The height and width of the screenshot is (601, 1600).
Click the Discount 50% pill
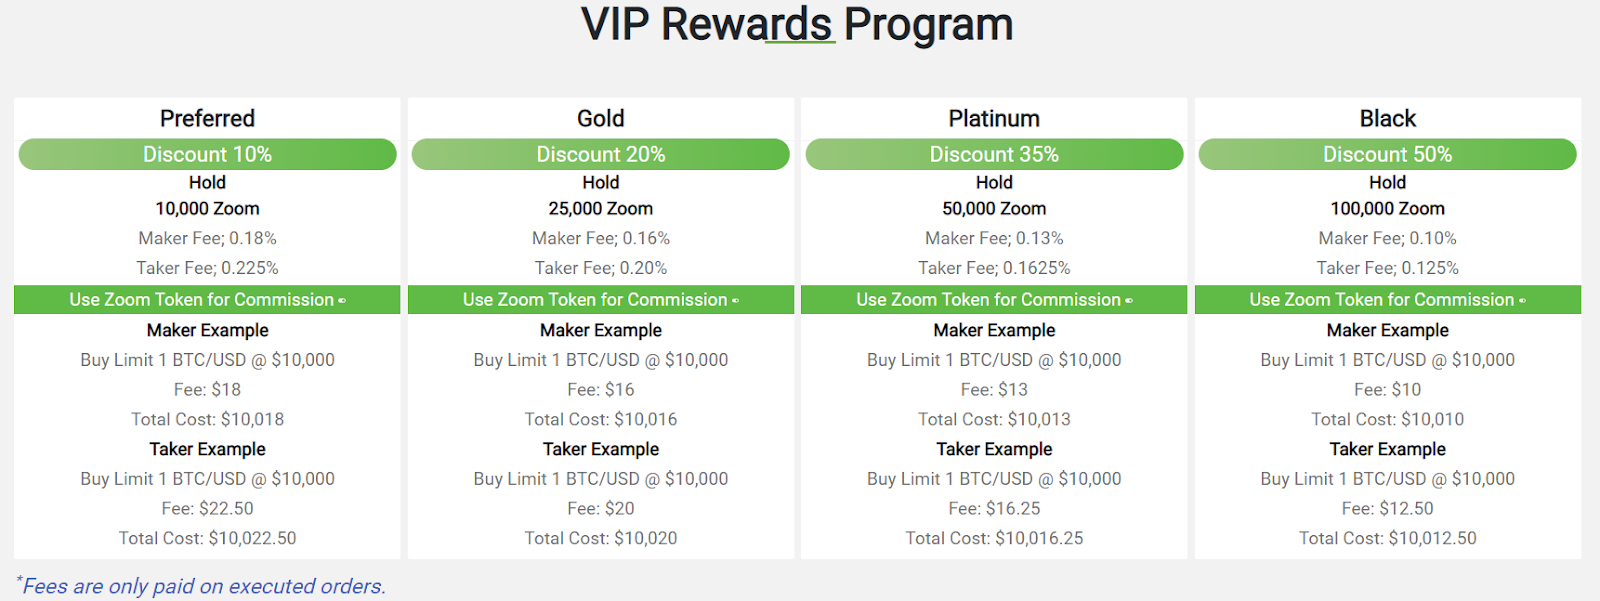click(x=1387, y=154)
